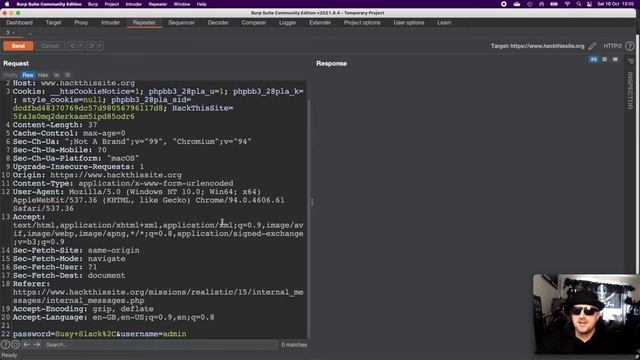The height and width of the screenshot is (360, 640).
Task: Open Decoder tab
Action: point(218,23)
